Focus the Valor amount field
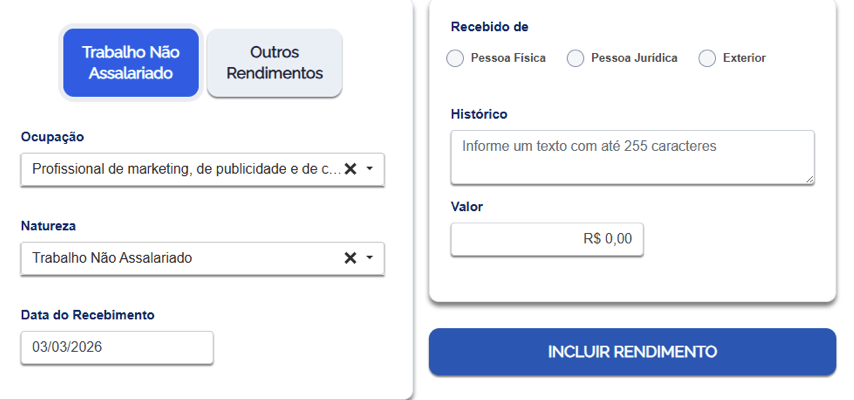The height and width of the screenshot is (400, 854). tap(547, 239)
